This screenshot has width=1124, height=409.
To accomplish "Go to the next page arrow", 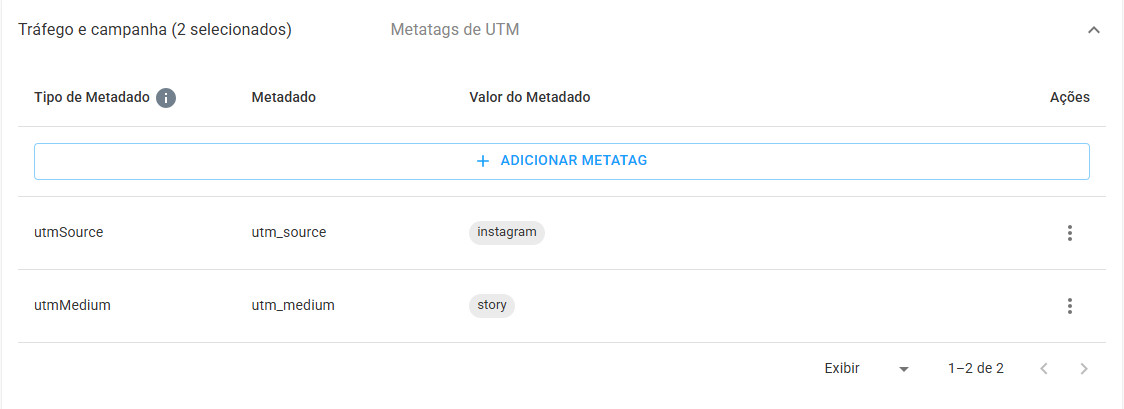I will pyautogui.click(x=1084, y=369).
